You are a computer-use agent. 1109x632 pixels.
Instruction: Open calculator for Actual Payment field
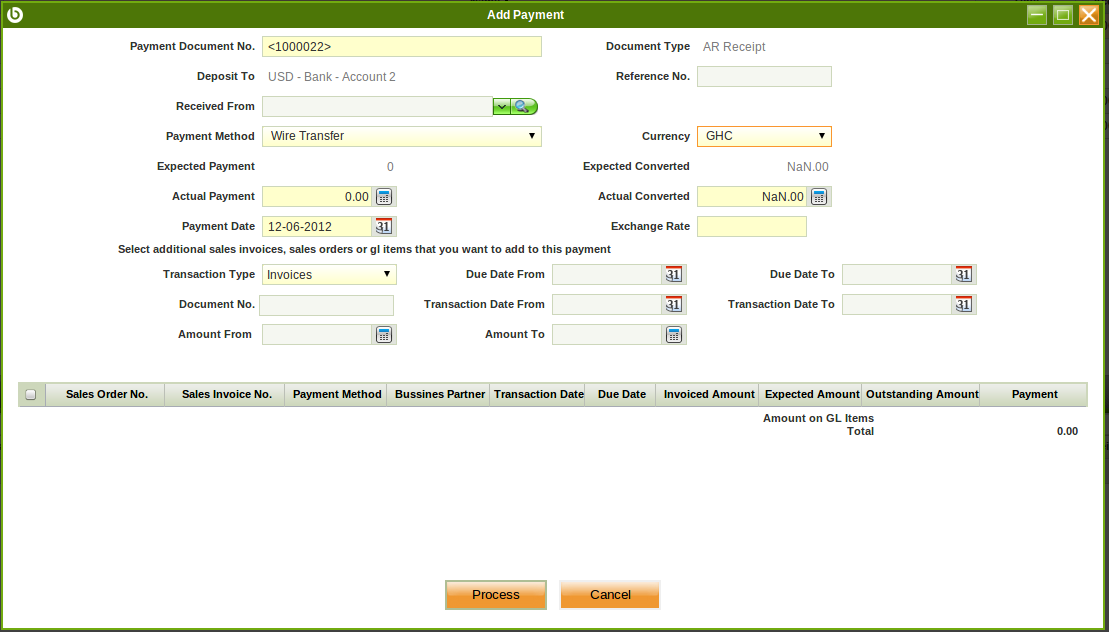tap(385, 197)
